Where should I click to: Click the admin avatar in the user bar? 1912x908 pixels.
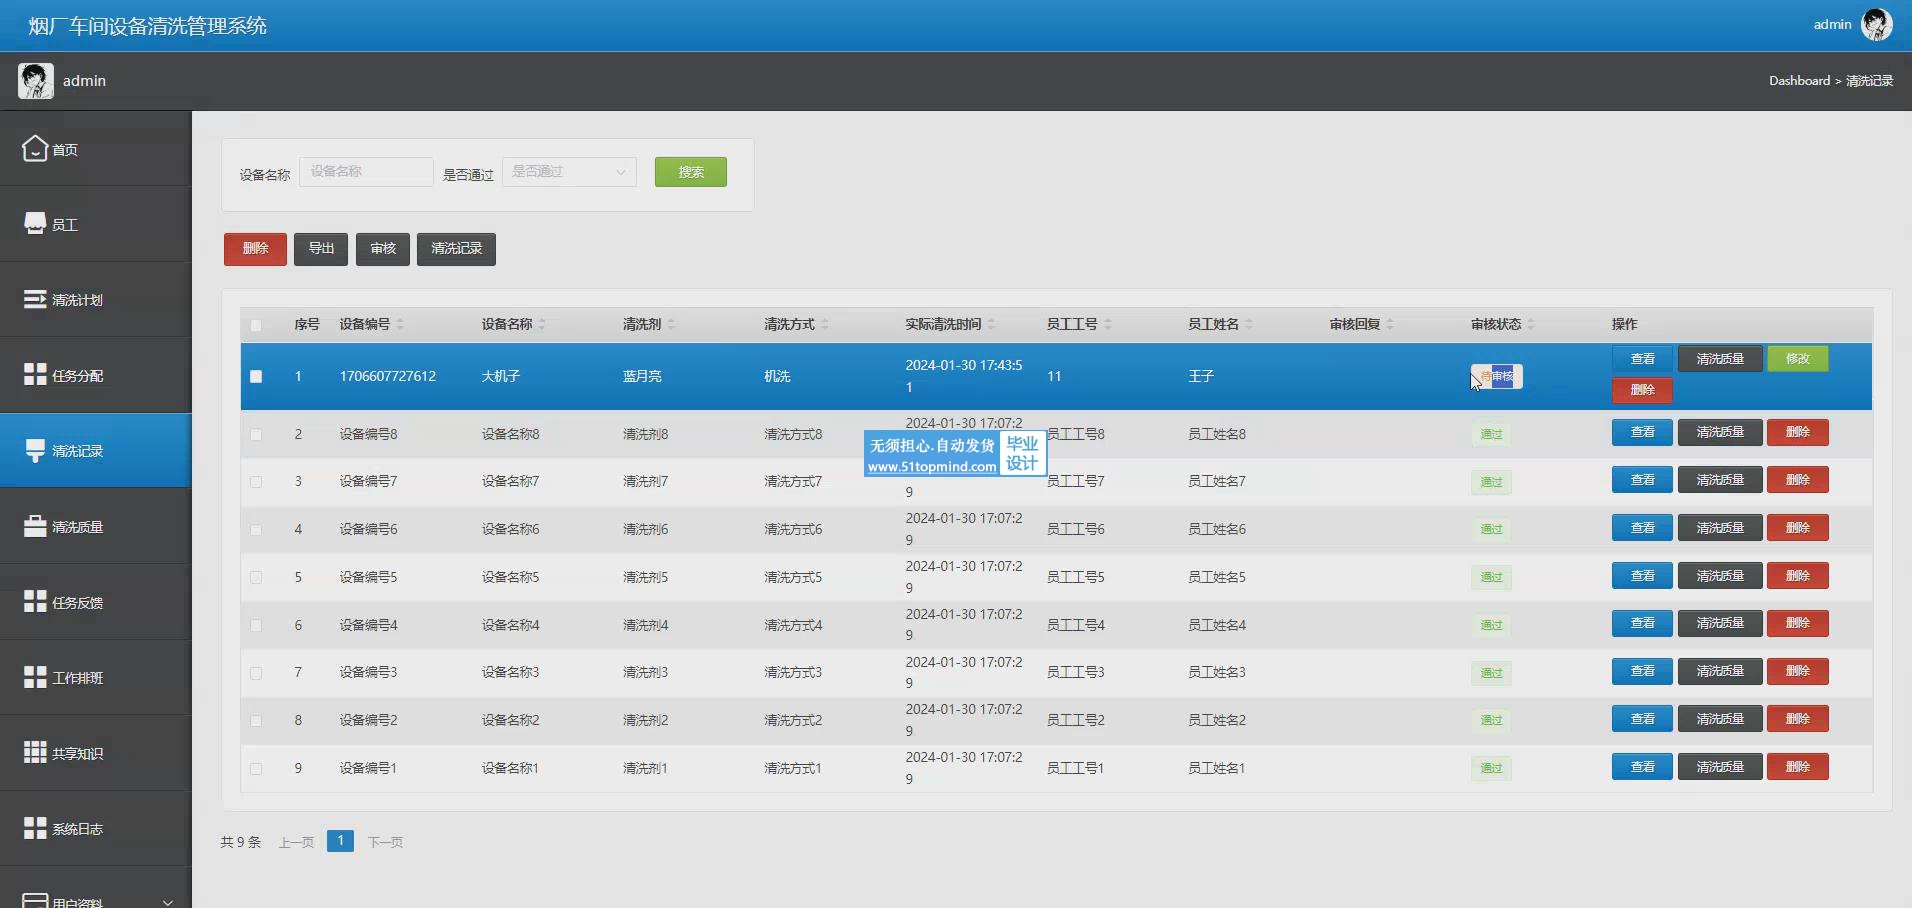click(x=36, y=80)
